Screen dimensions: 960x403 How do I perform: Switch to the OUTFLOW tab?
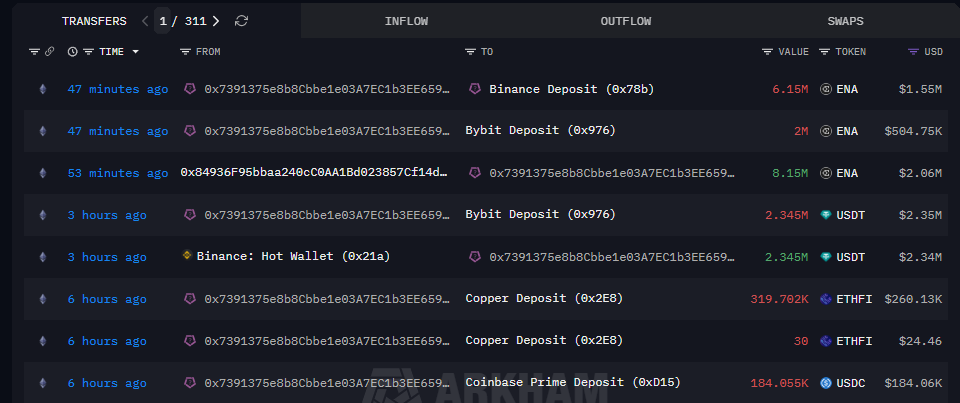(x=626, y=20)
